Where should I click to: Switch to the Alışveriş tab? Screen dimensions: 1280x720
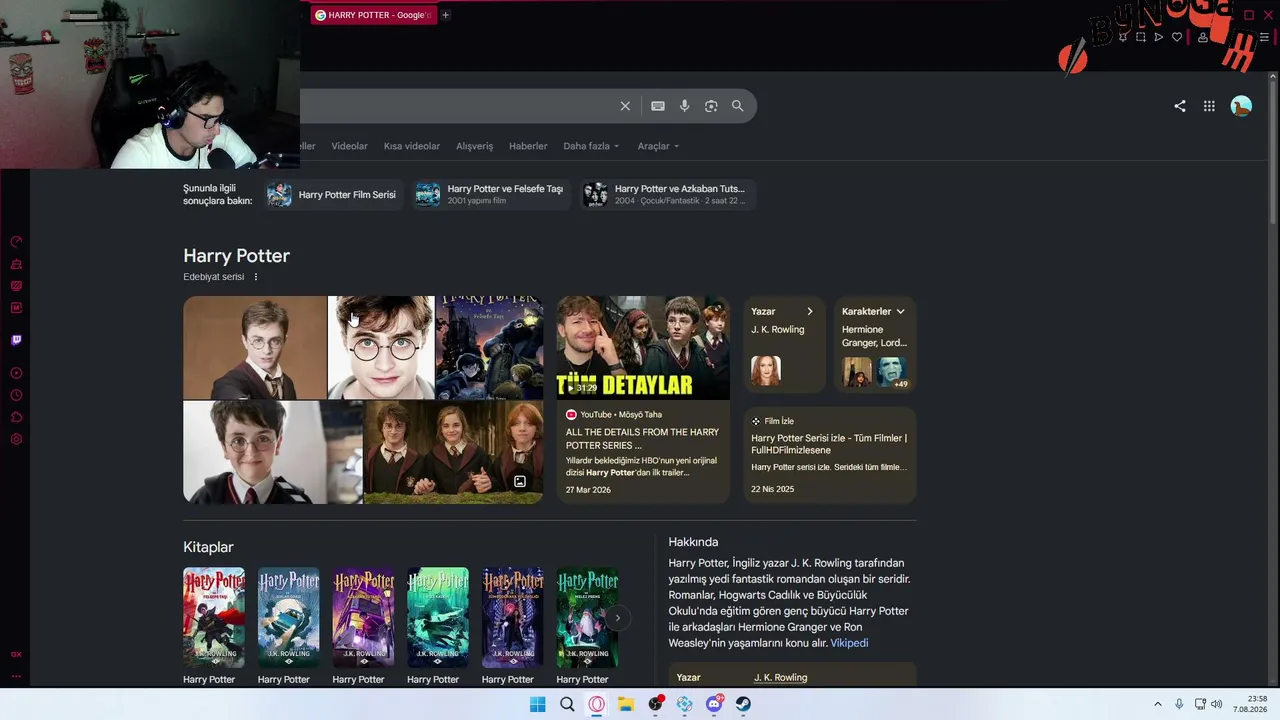(475, 146)
